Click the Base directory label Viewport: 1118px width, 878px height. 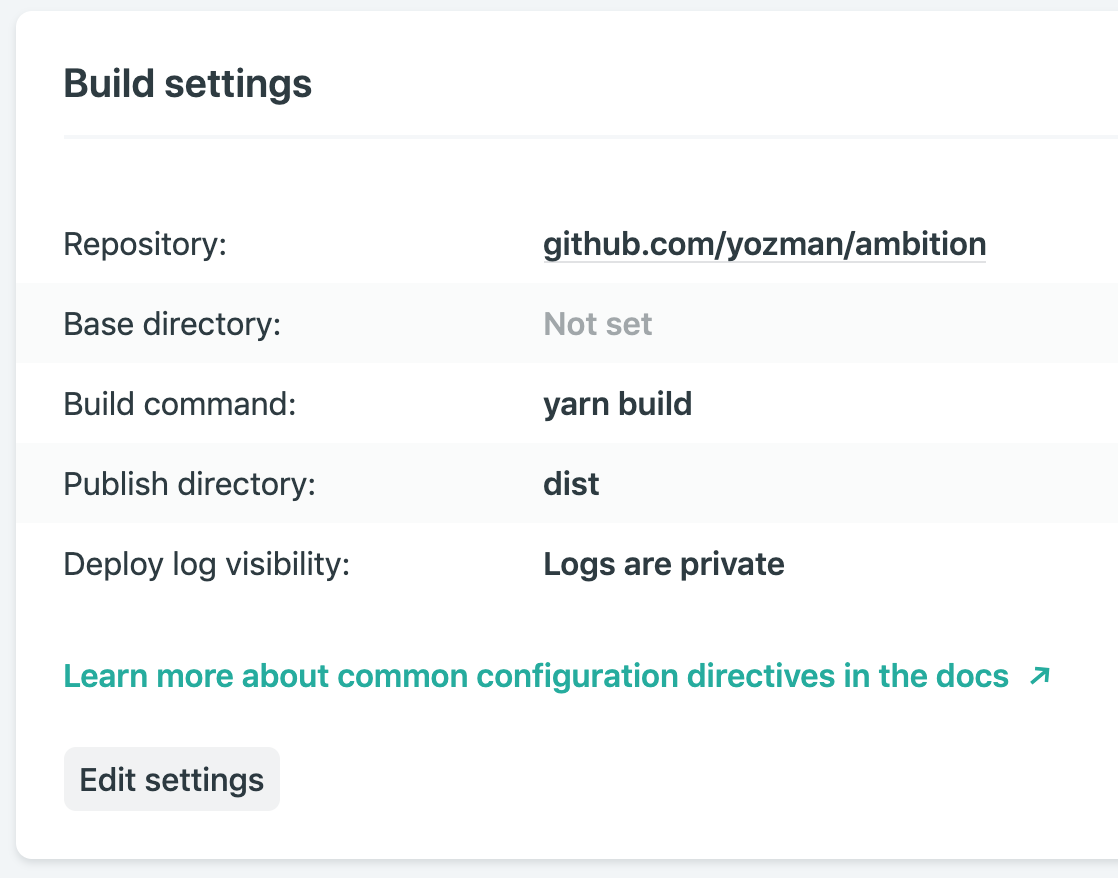pos(173,324)
